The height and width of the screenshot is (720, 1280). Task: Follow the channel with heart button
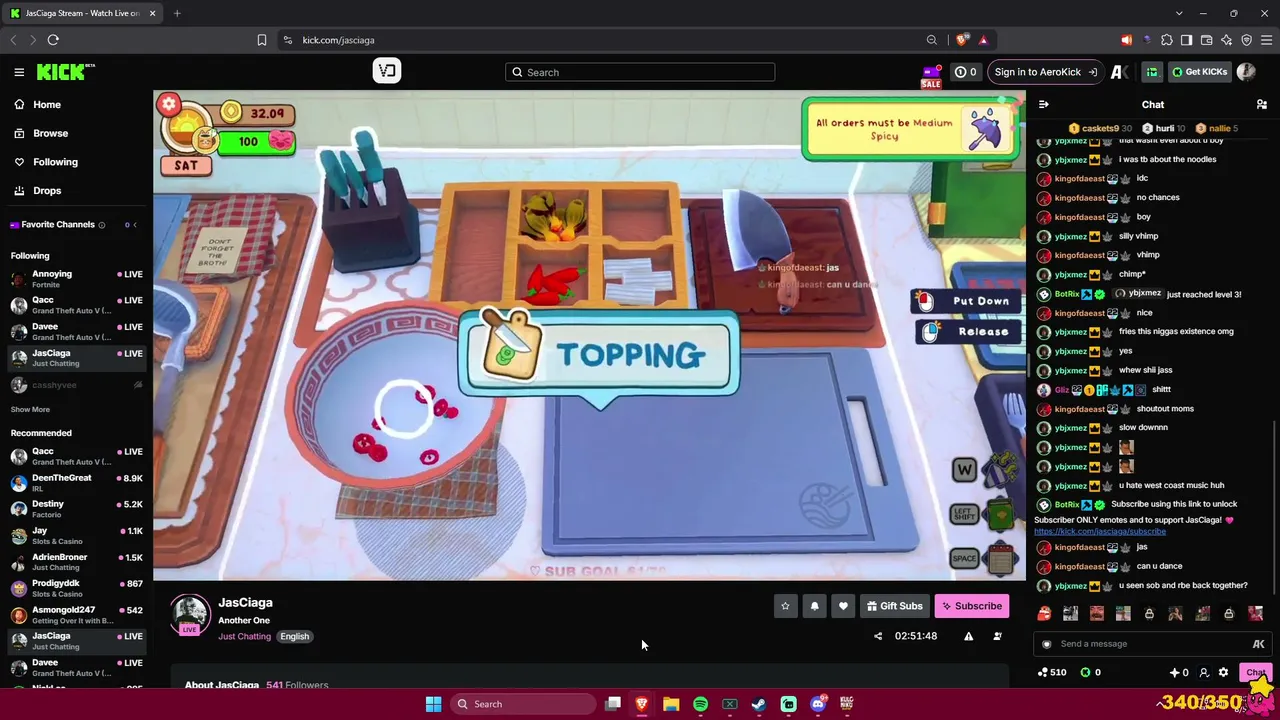point(843,606)
